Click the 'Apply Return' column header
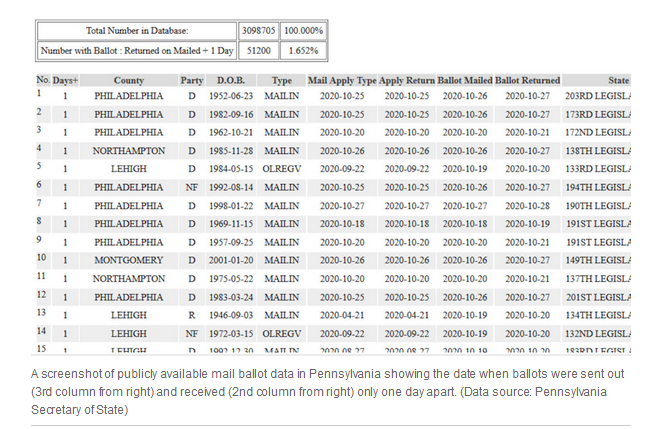661x429 pixels. [407, 80]
